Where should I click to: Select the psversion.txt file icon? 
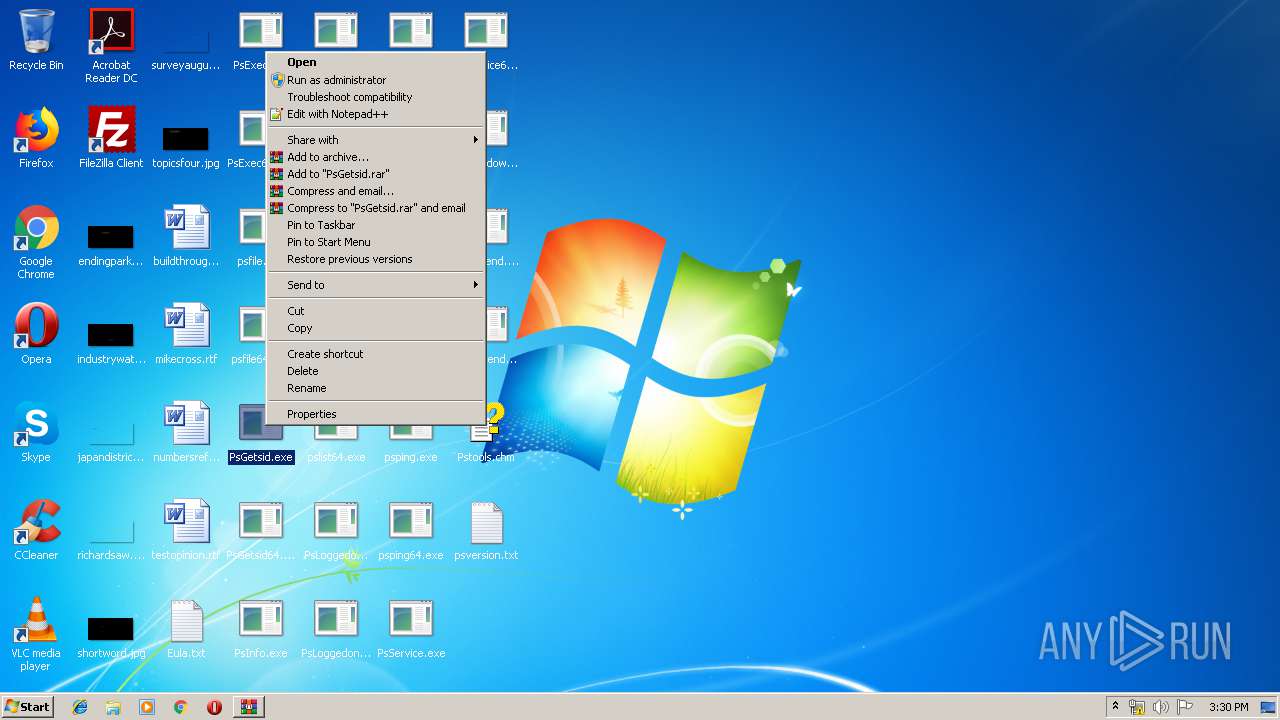click(x=486, y=530)
